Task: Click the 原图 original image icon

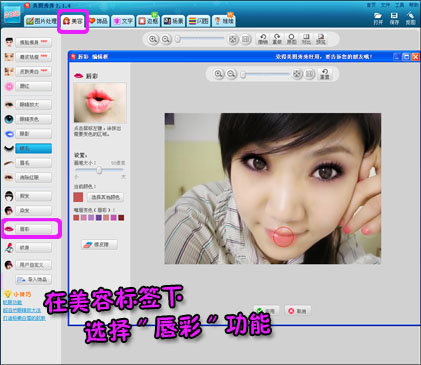Action: pyautogui.click(x=292, y=39)
